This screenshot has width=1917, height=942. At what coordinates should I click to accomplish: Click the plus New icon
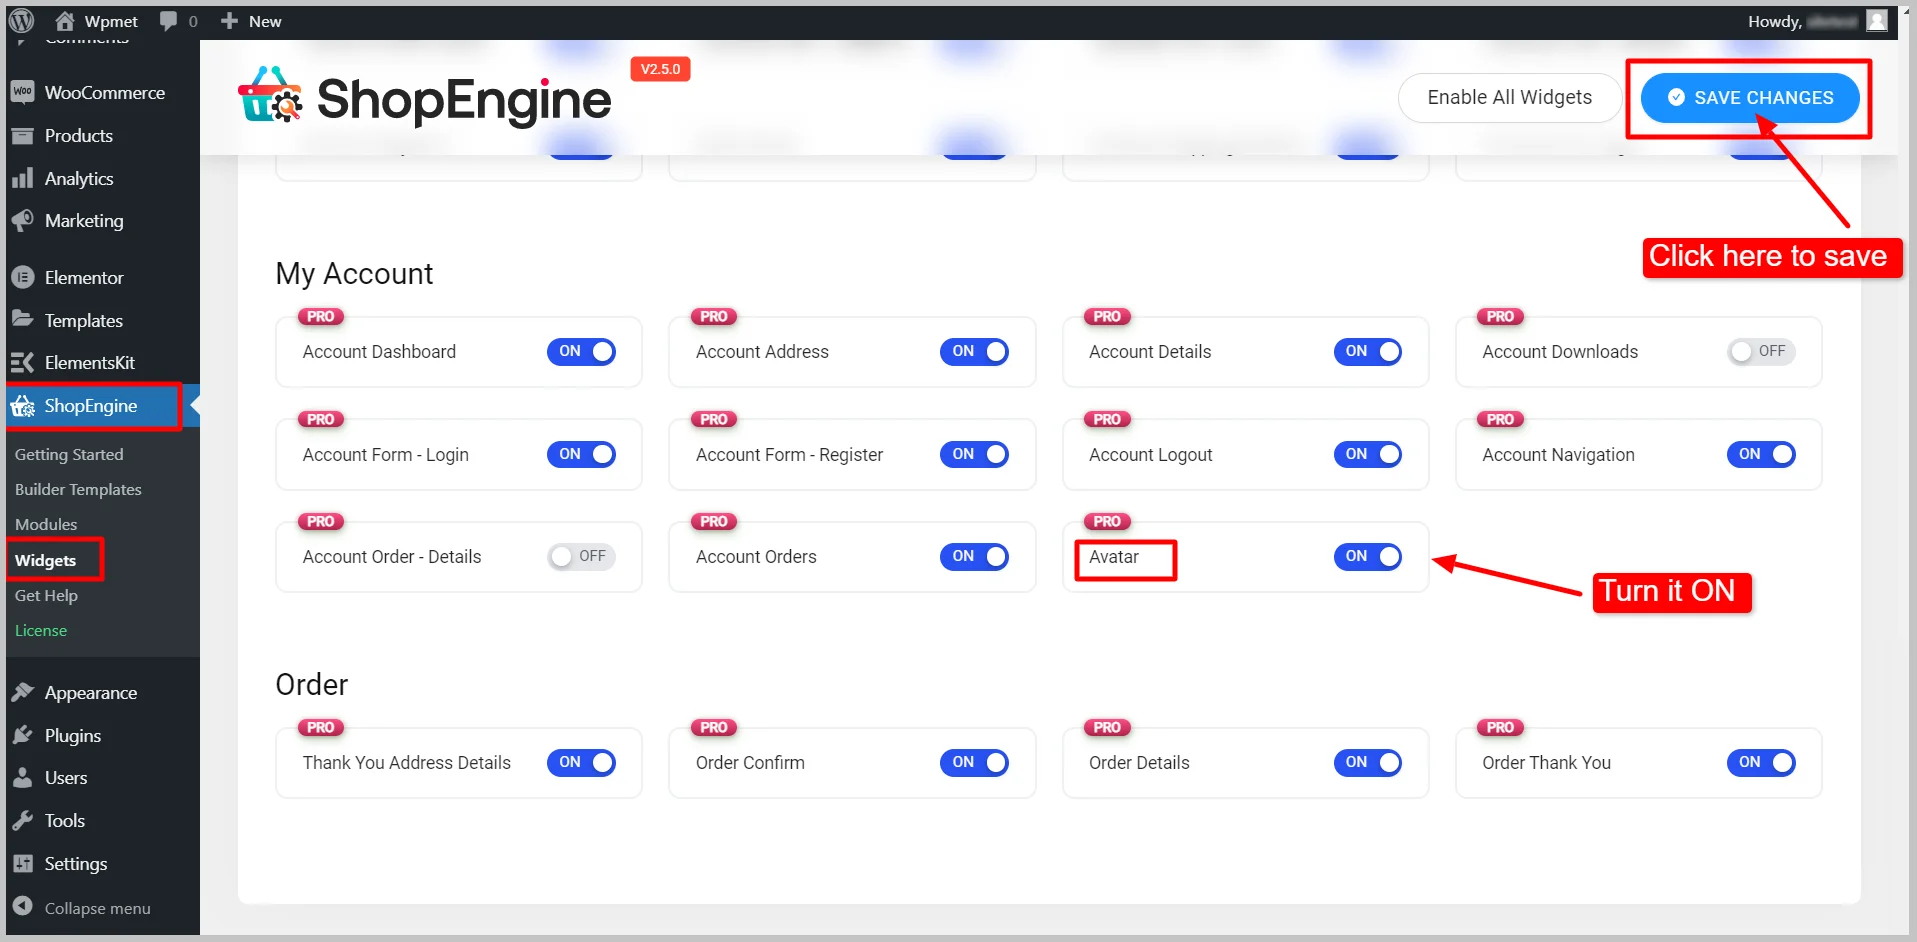click(x=229, y=21)
